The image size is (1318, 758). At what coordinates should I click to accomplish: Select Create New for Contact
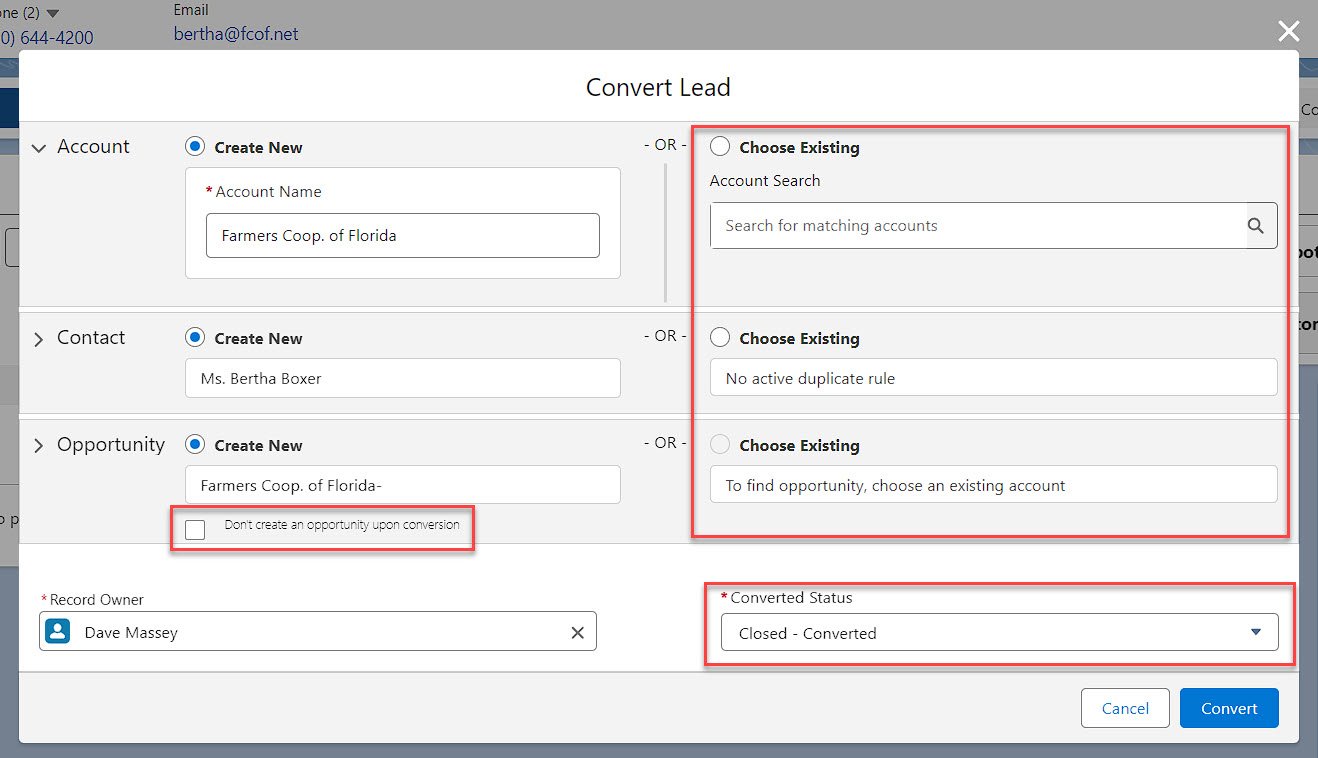(x=195, y=338)
